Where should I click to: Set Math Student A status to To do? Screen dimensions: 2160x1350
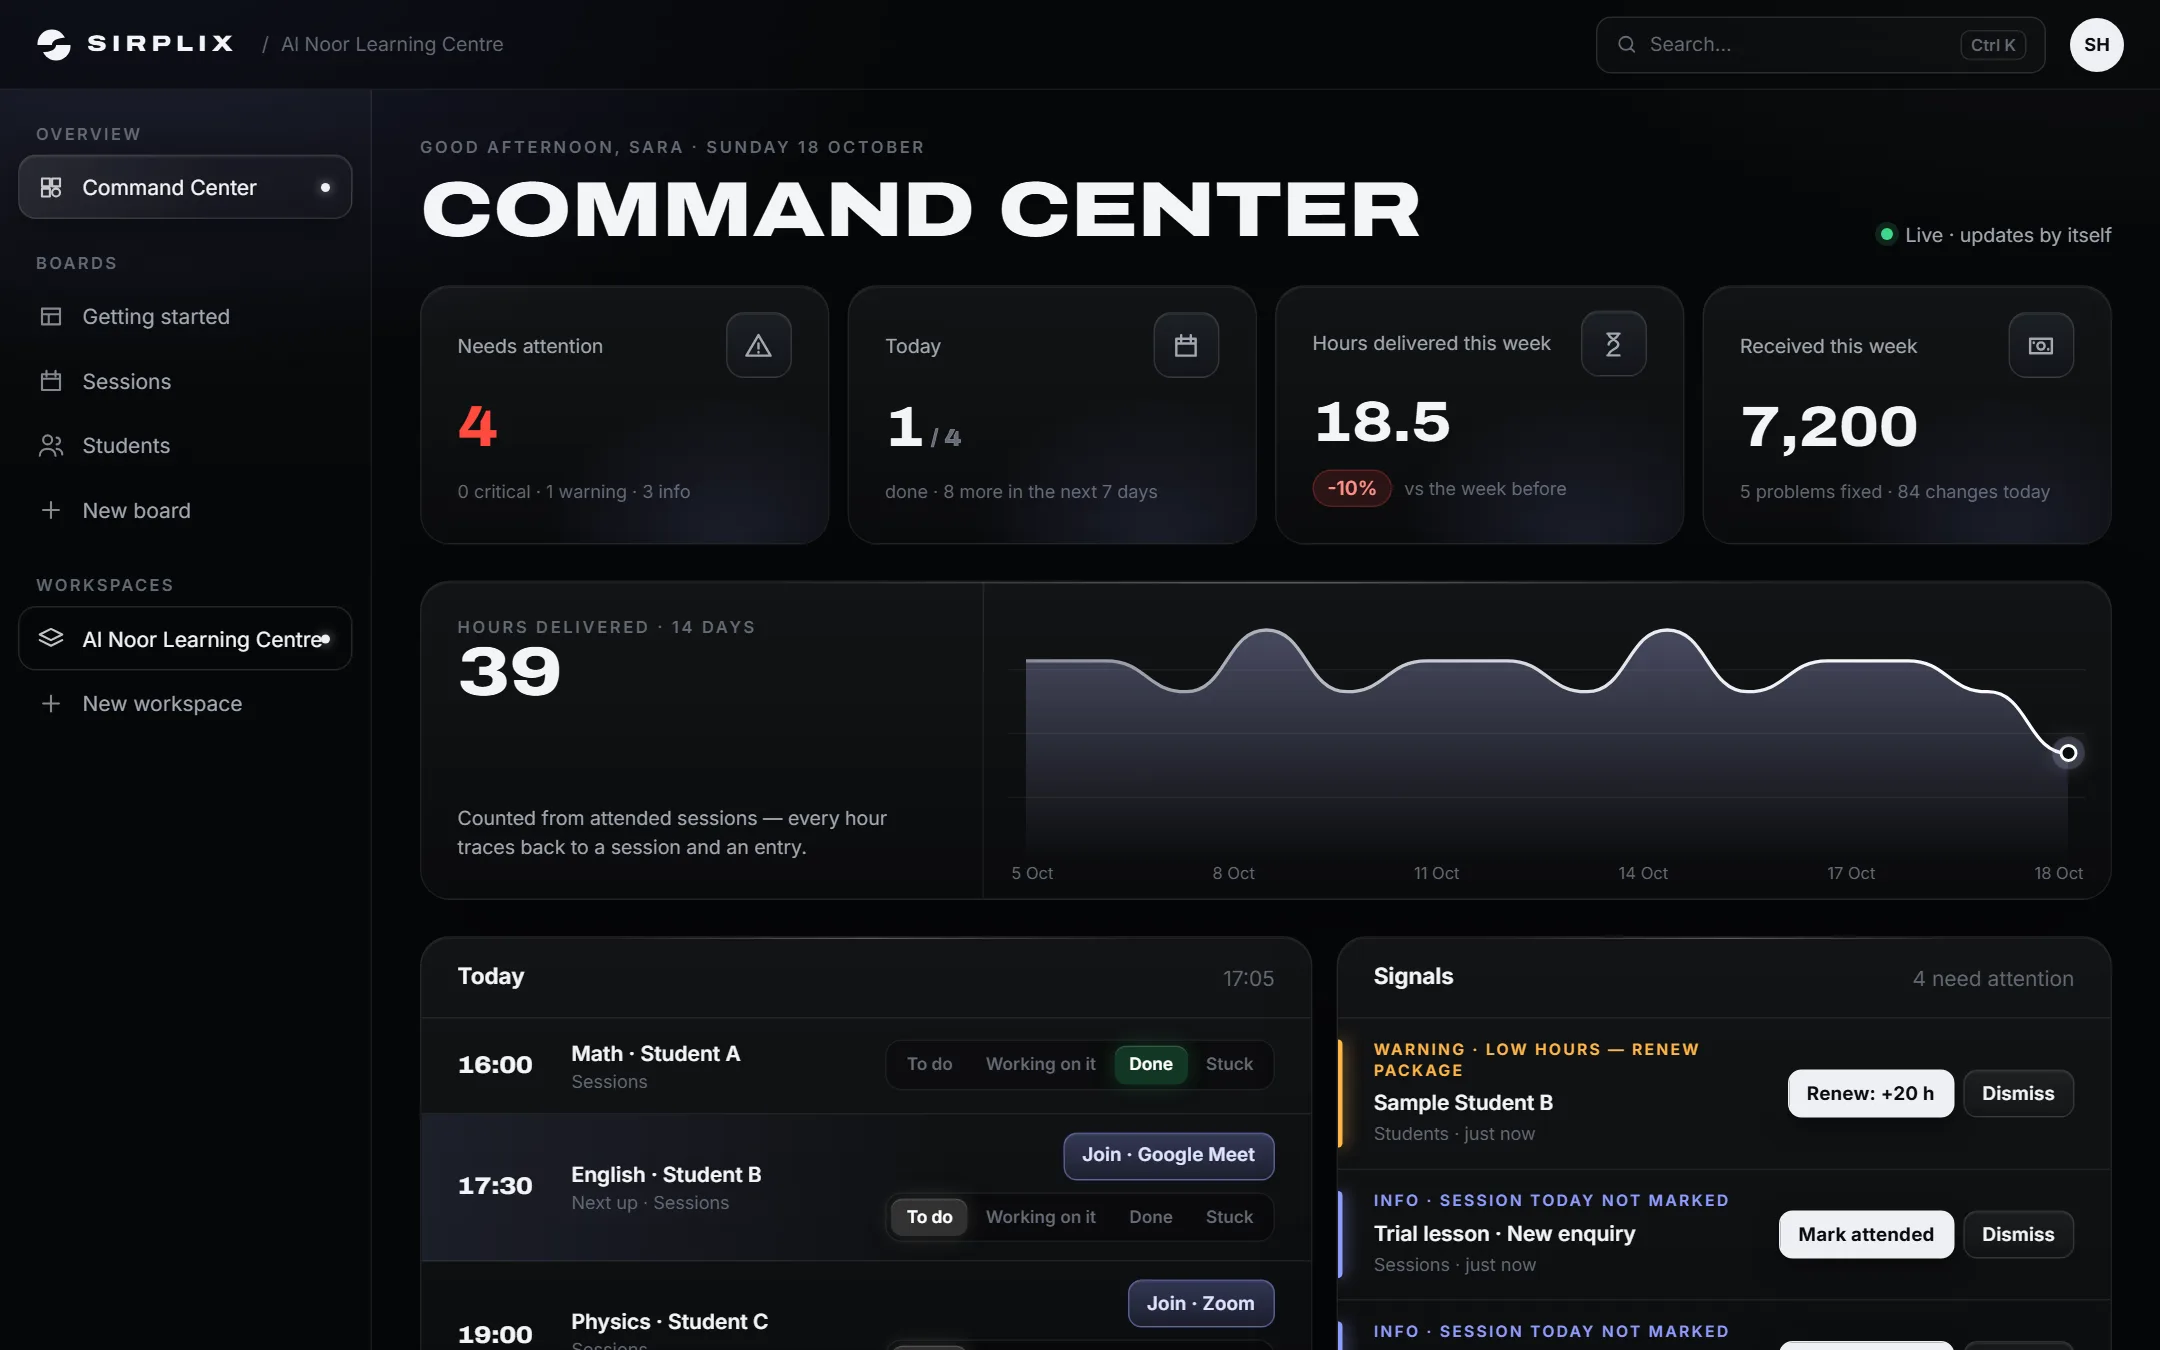click(x=929, y=1064)
